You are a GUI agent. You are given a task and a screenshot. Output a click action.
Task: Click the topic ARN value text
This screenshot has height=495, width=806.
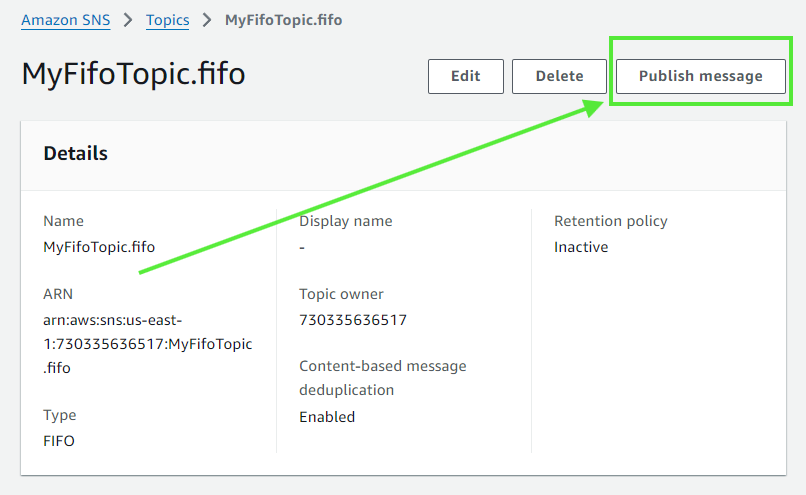pyautogui.click(x=147, y=344)
